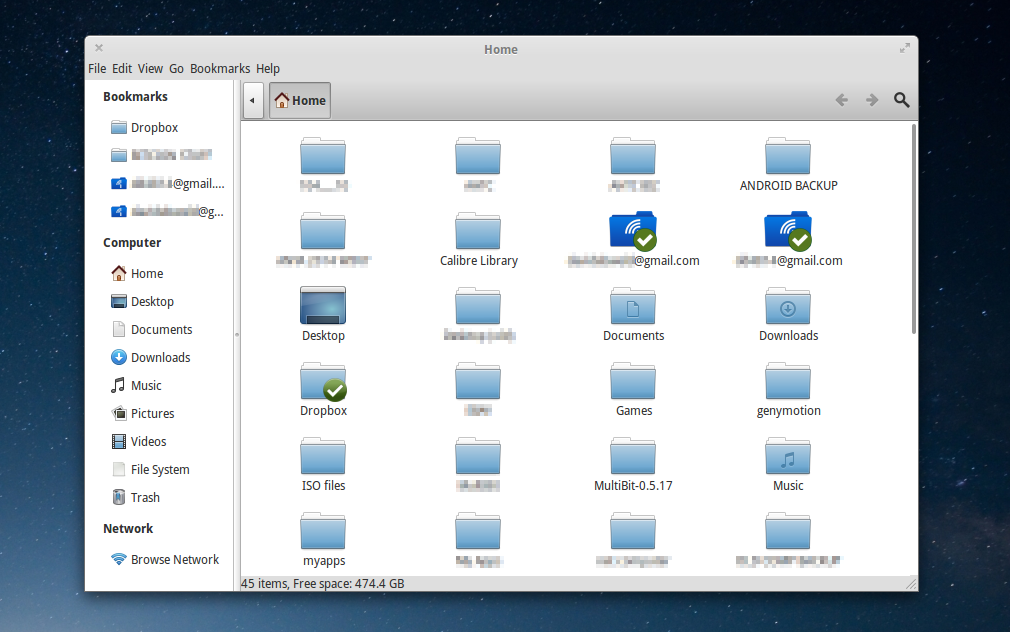Open Pictures in sidebar
The height and width of the screenshot is (632, 1010).
pyautogui.click(x=142, y=414)
